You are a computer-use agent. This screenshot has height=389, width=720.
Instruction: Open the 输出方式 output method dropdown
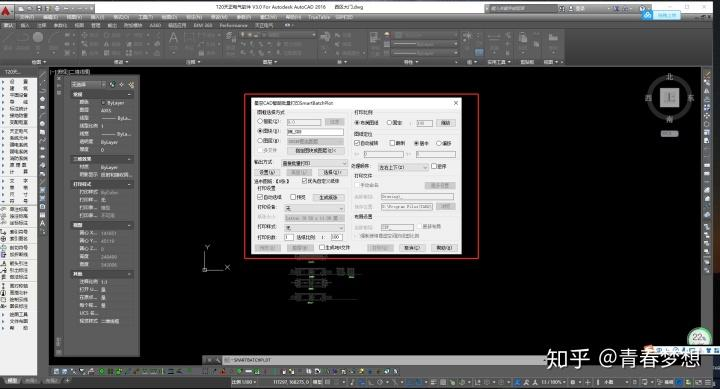(x=314, y=163)
